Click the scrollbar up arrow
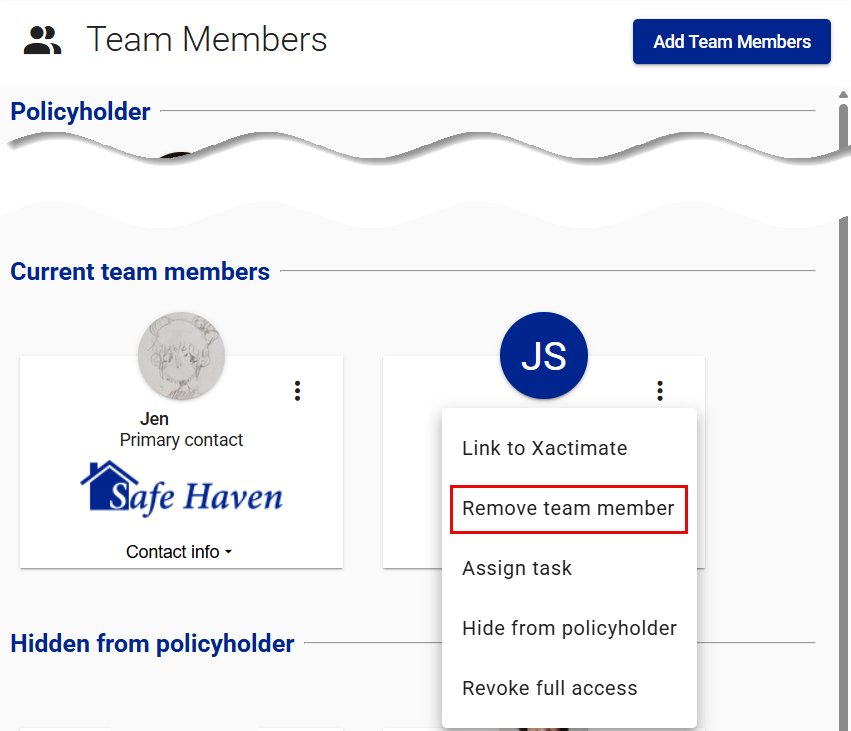The height and width of the screenshot is (731, 851). pyautogui.click(x=843, y=95)
